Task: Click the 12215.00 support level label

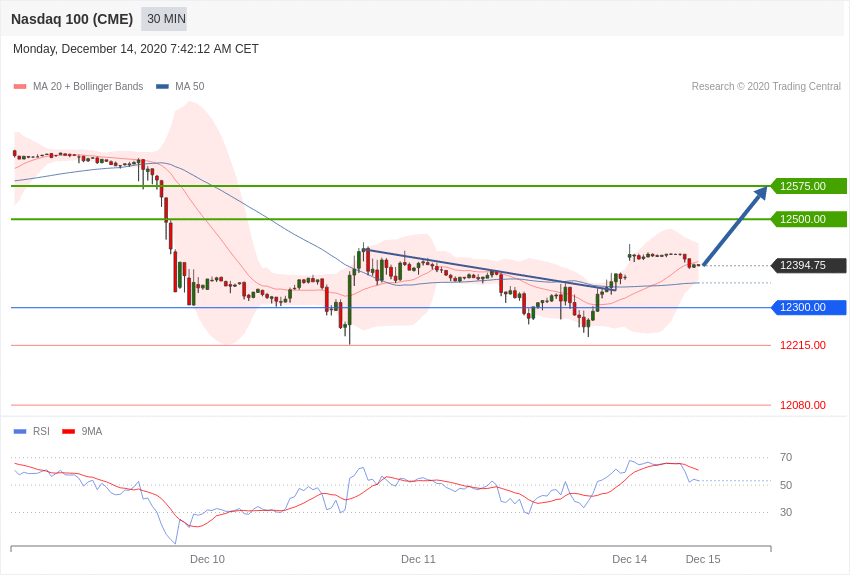Action: [802, 345]
